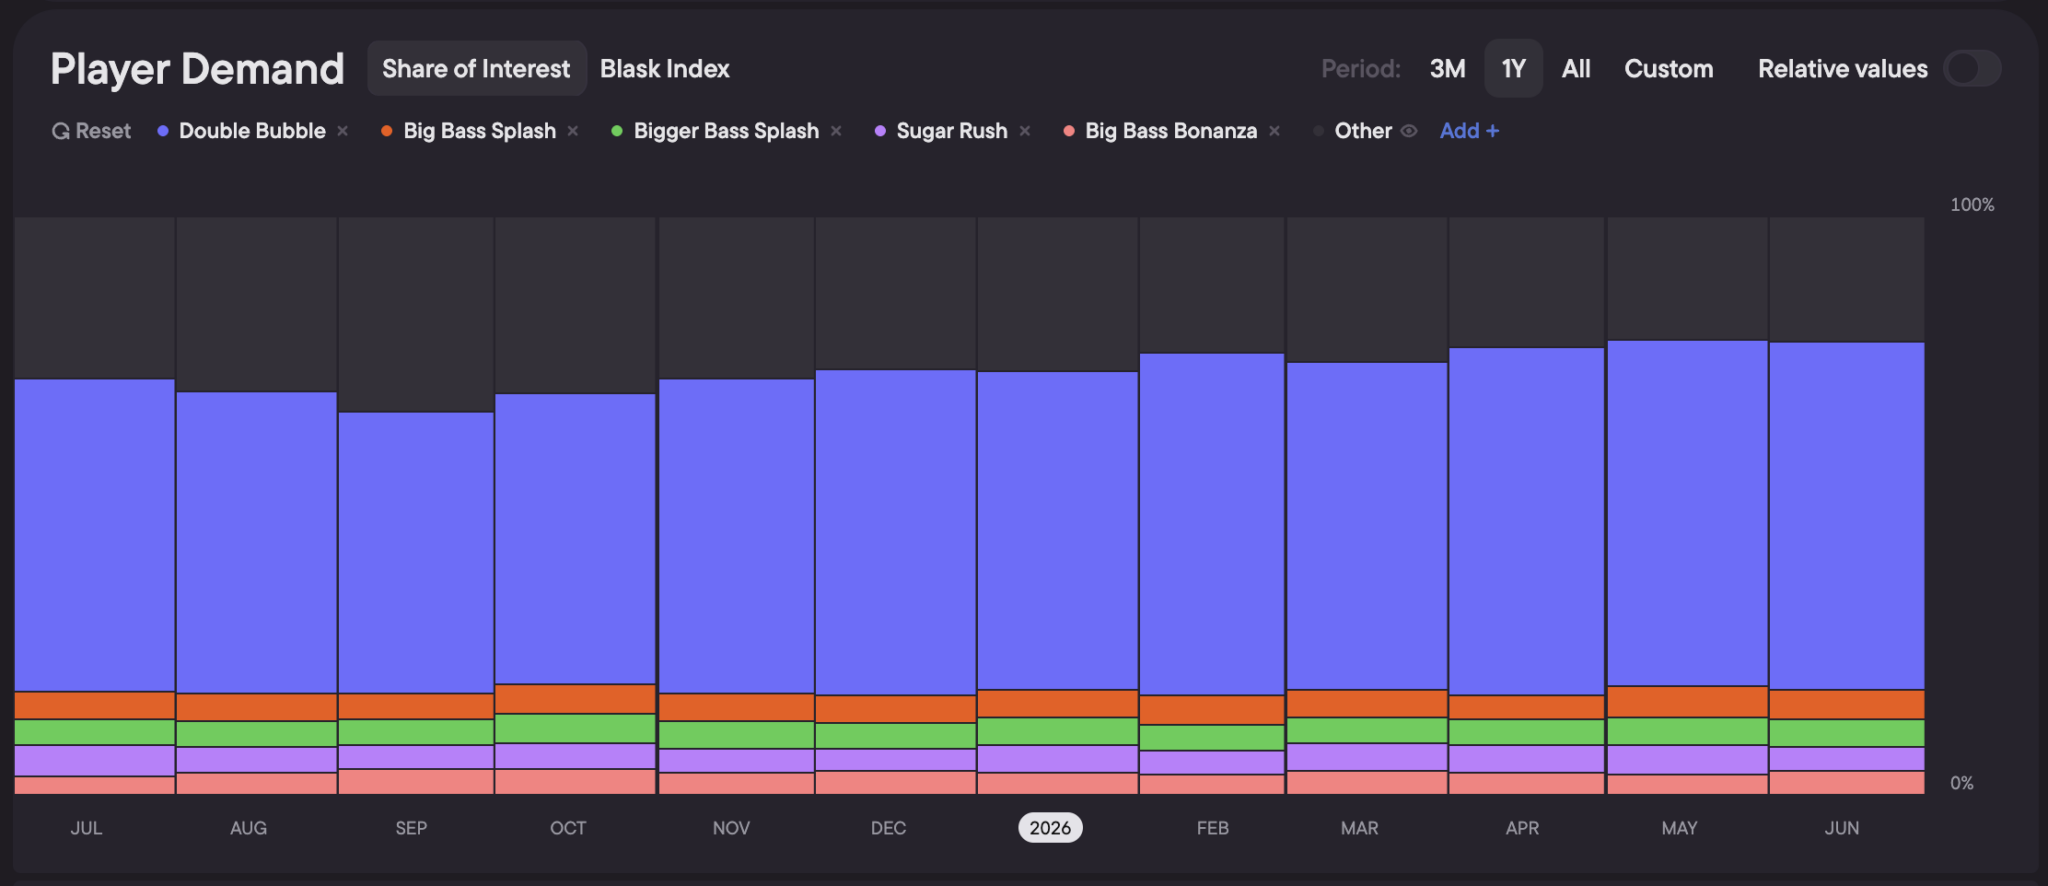Click the FEB month label
The width and height of the screenshot is (2048, 886).
1213,828
